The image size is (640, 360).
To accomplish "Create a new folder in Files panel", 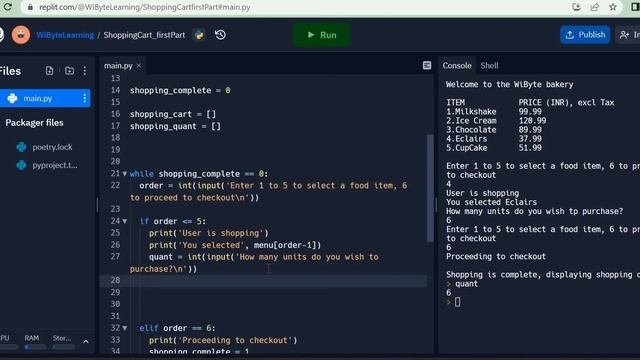I will click(x=69, y=71).
